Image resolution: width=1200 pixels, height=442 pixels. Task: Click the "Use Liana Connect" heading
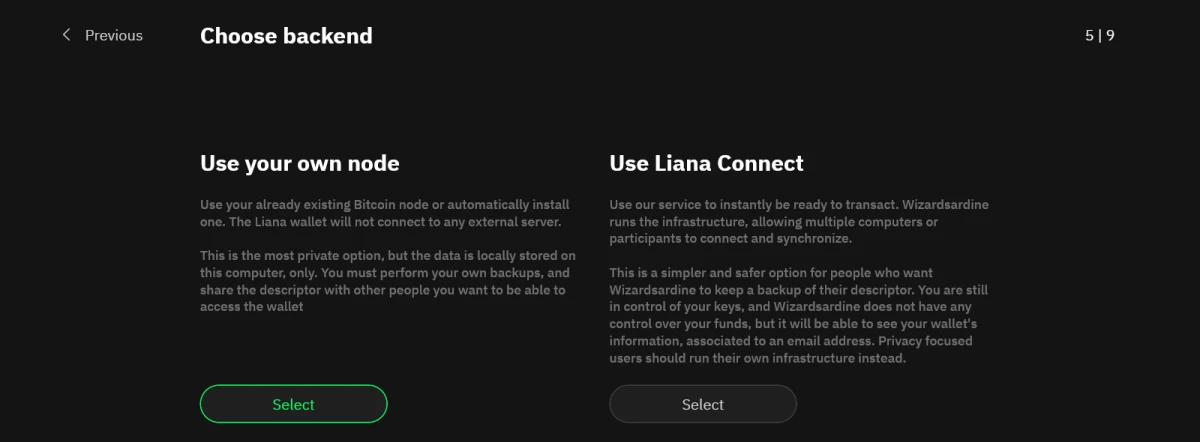pyautogui.click(x=706, y=163)
